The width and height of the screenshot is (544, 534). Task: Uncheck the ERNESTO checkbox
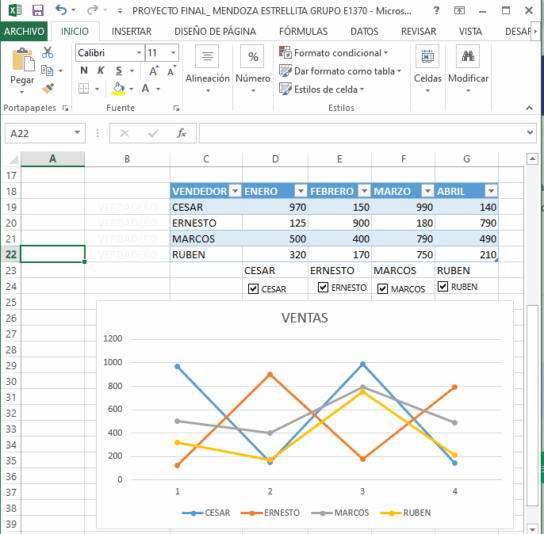click(323, 287)
